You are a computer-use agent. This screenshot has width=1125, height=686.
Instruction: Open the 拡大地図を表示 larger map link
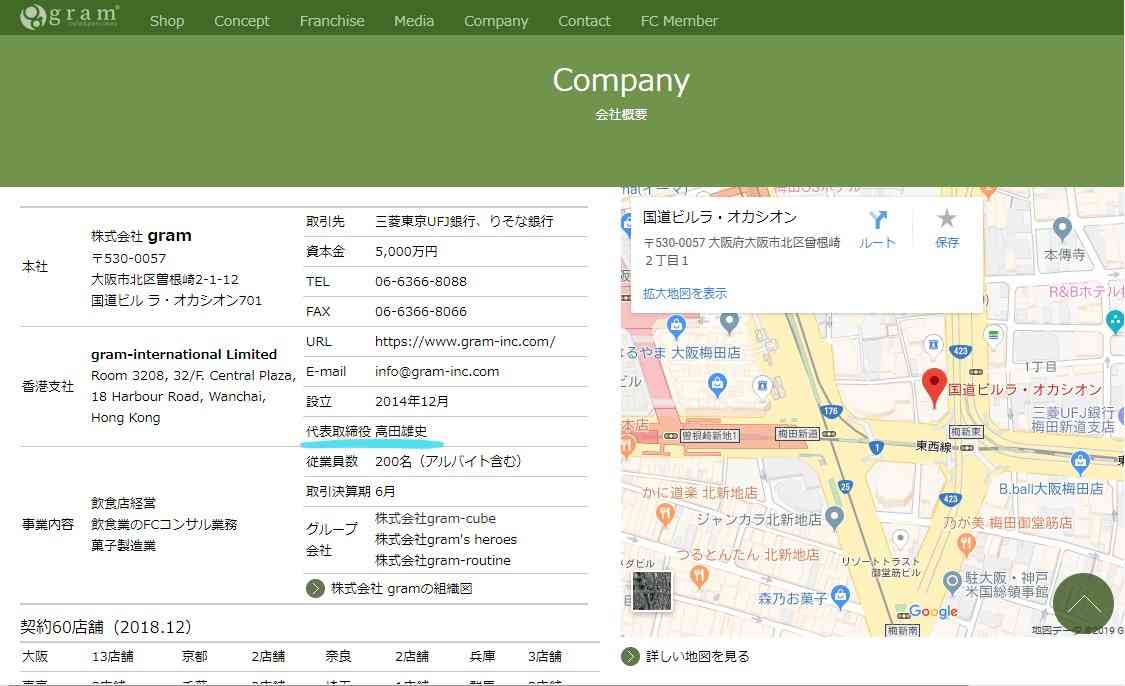pos(684,293)
